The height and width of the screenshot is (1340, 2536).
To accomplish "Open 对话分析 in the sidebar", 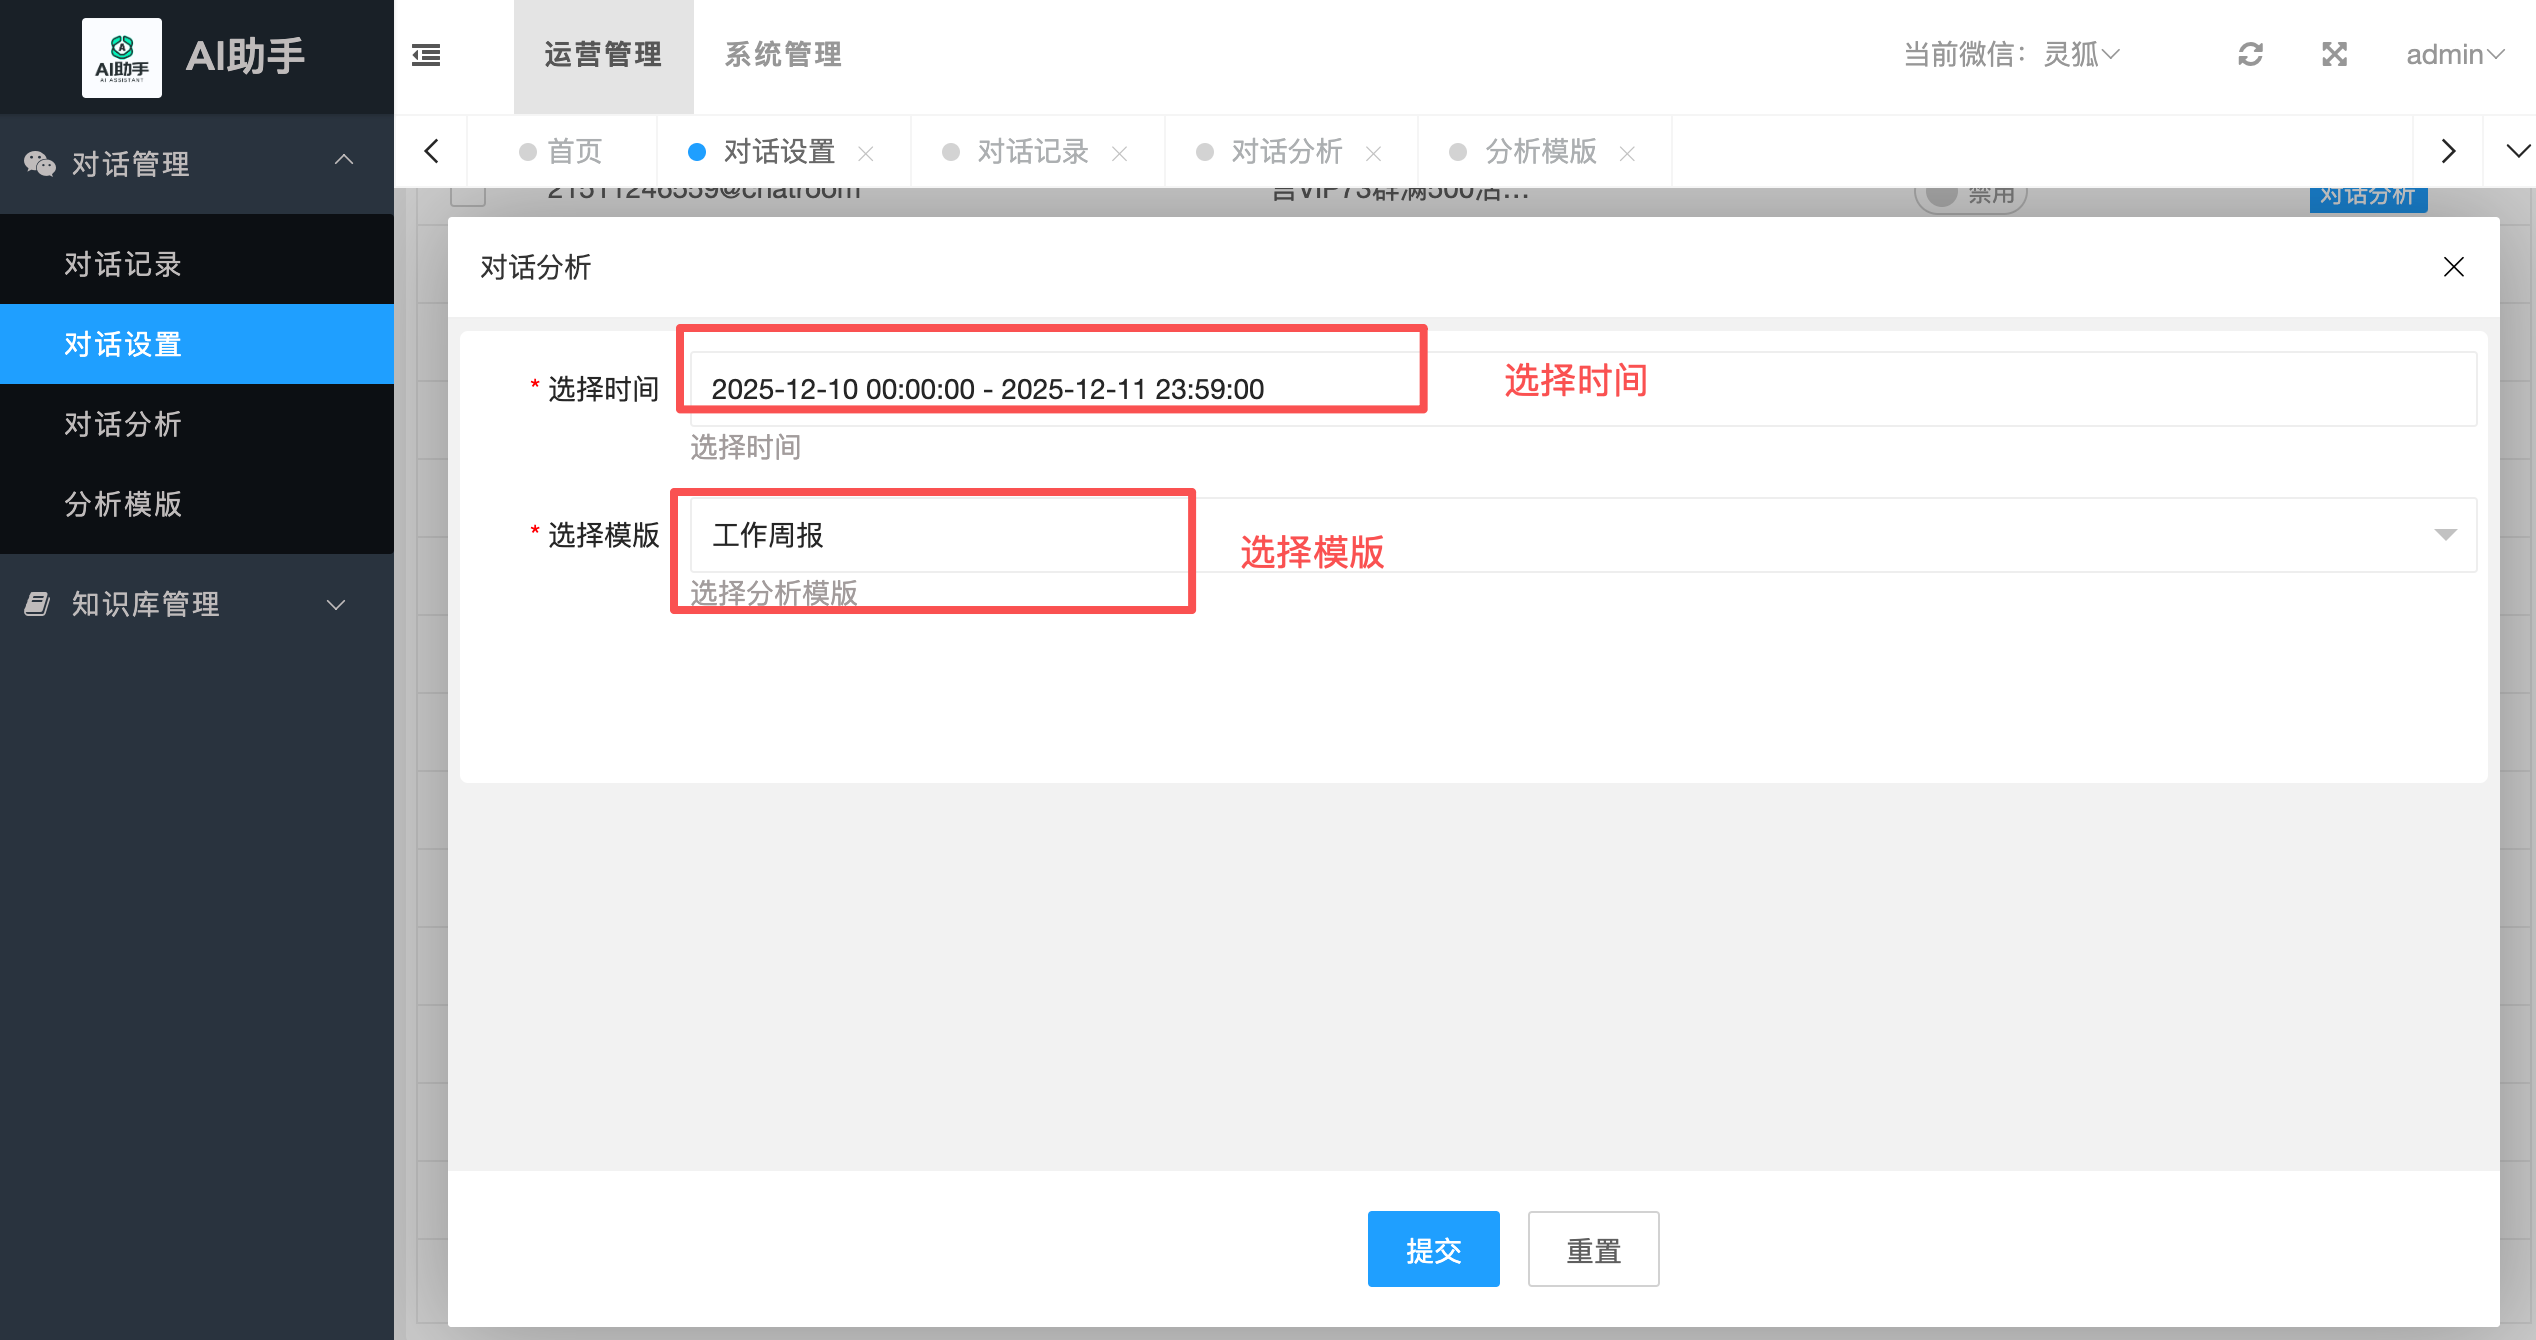I will tap(123, 424).
